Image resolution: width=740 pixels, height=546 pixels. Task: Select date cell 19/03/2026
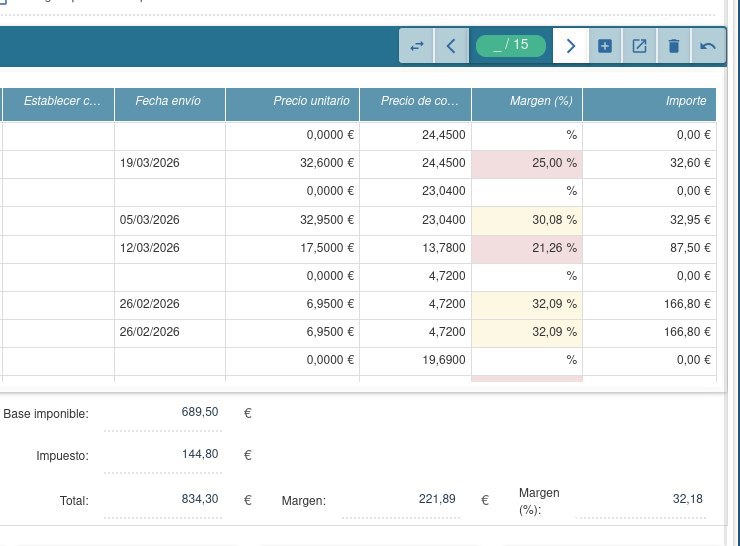point(170,163)
